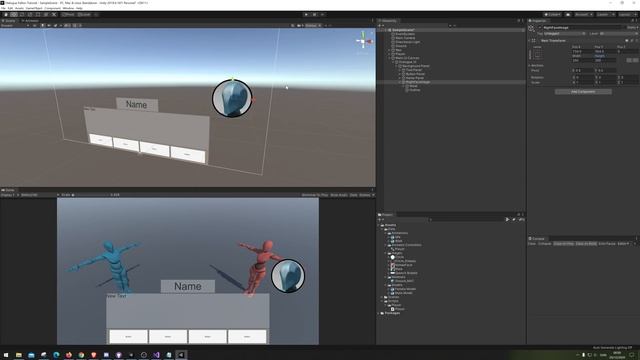This screenshot has height=360, width=640.
Task: Collapse the Main UI Canvas hierarchy node
Action: [x=389, y=58]
